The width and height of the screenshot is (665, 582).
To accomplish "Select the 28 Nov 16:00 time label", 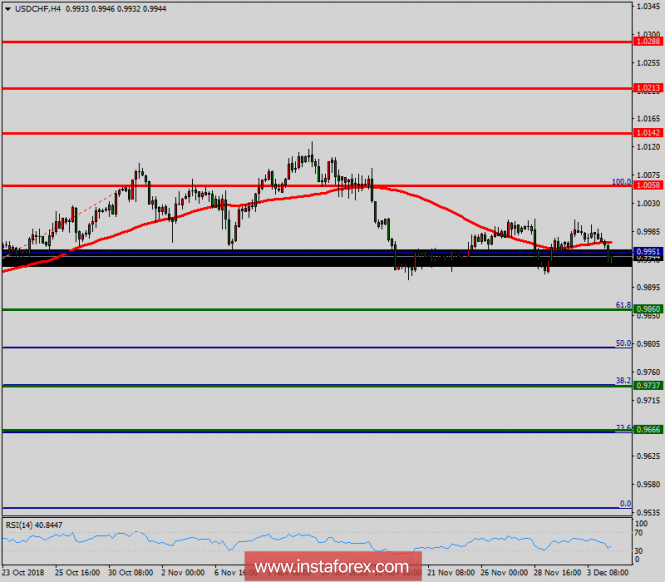I will [557, 573].
